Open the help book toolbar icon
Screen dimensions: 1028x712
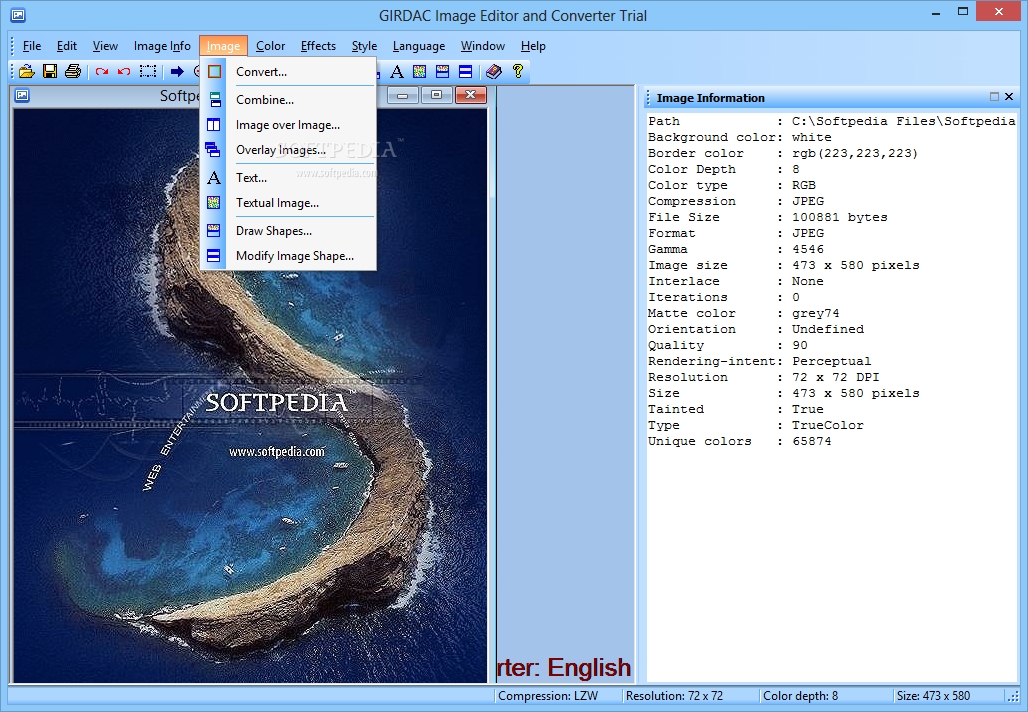click(494, 71)
